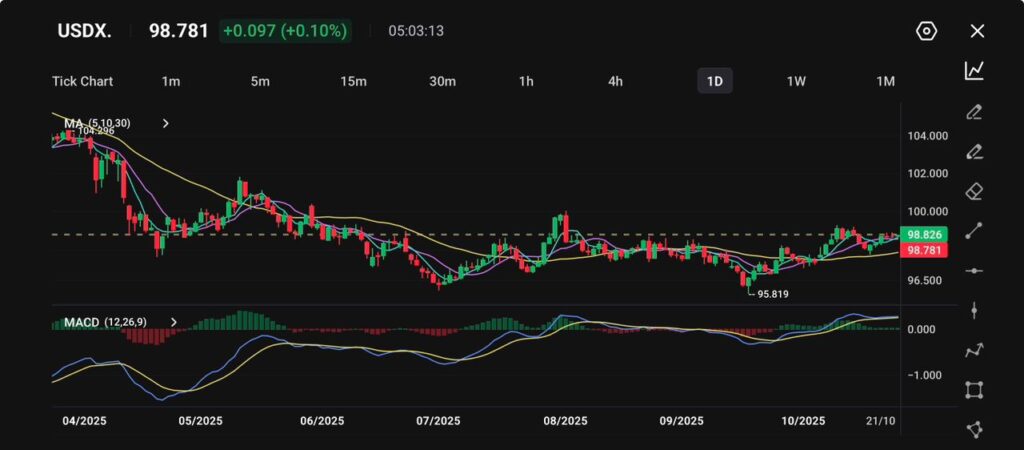Viewport: 1024px width, 450px height.
Task: Click the USDX. symbol name
Action: pyautogui.click(x=84, y=31)
